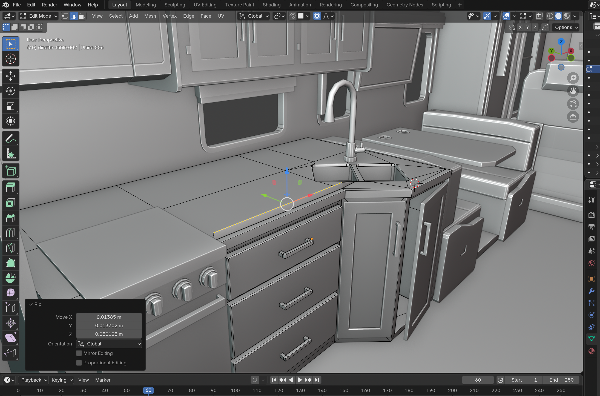Enable edge select mode

[73, 16]
